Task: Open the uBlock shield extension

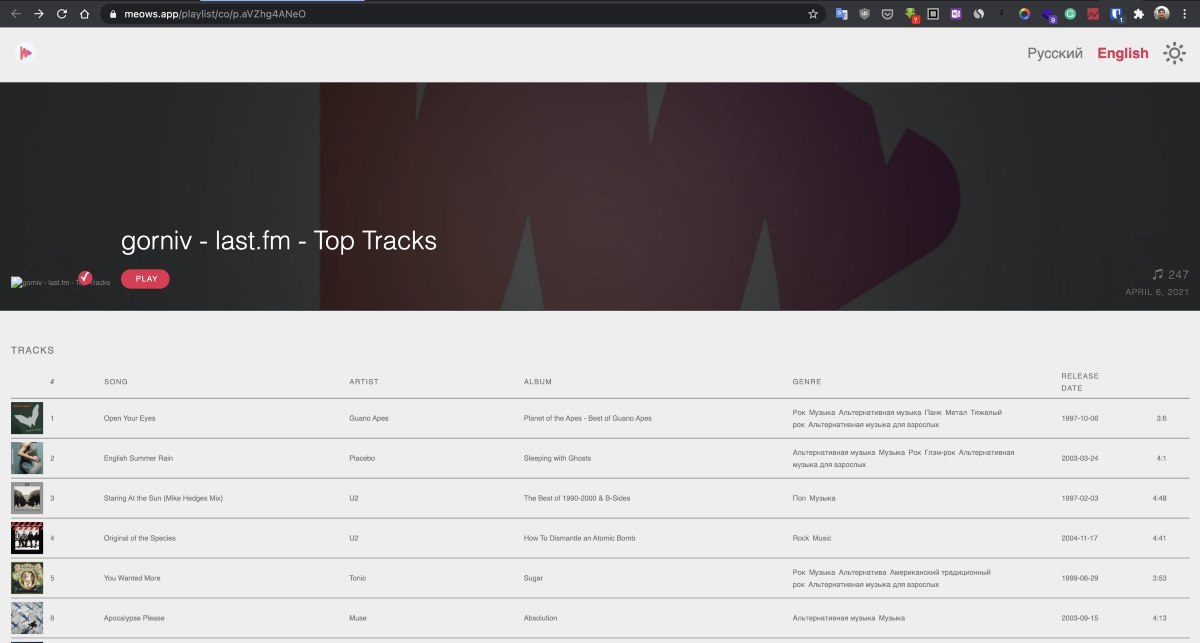Action: pyautogui.click(x=865, y=14)
